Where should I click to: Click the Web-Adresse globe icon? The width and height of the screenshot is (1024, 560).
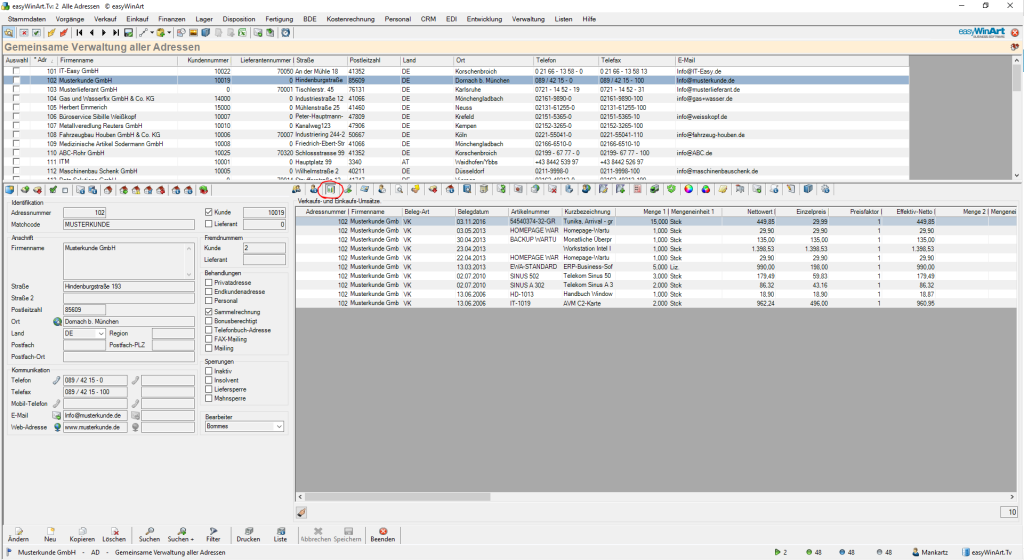57,427
